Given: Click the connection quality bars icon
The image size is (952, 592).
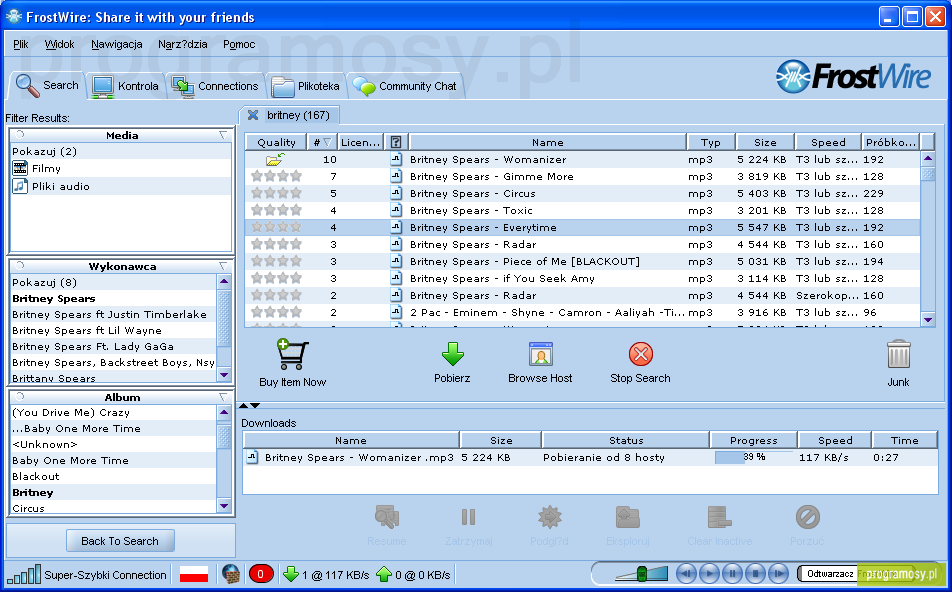Looking at the screenshot, I should (x=24, y=574).
